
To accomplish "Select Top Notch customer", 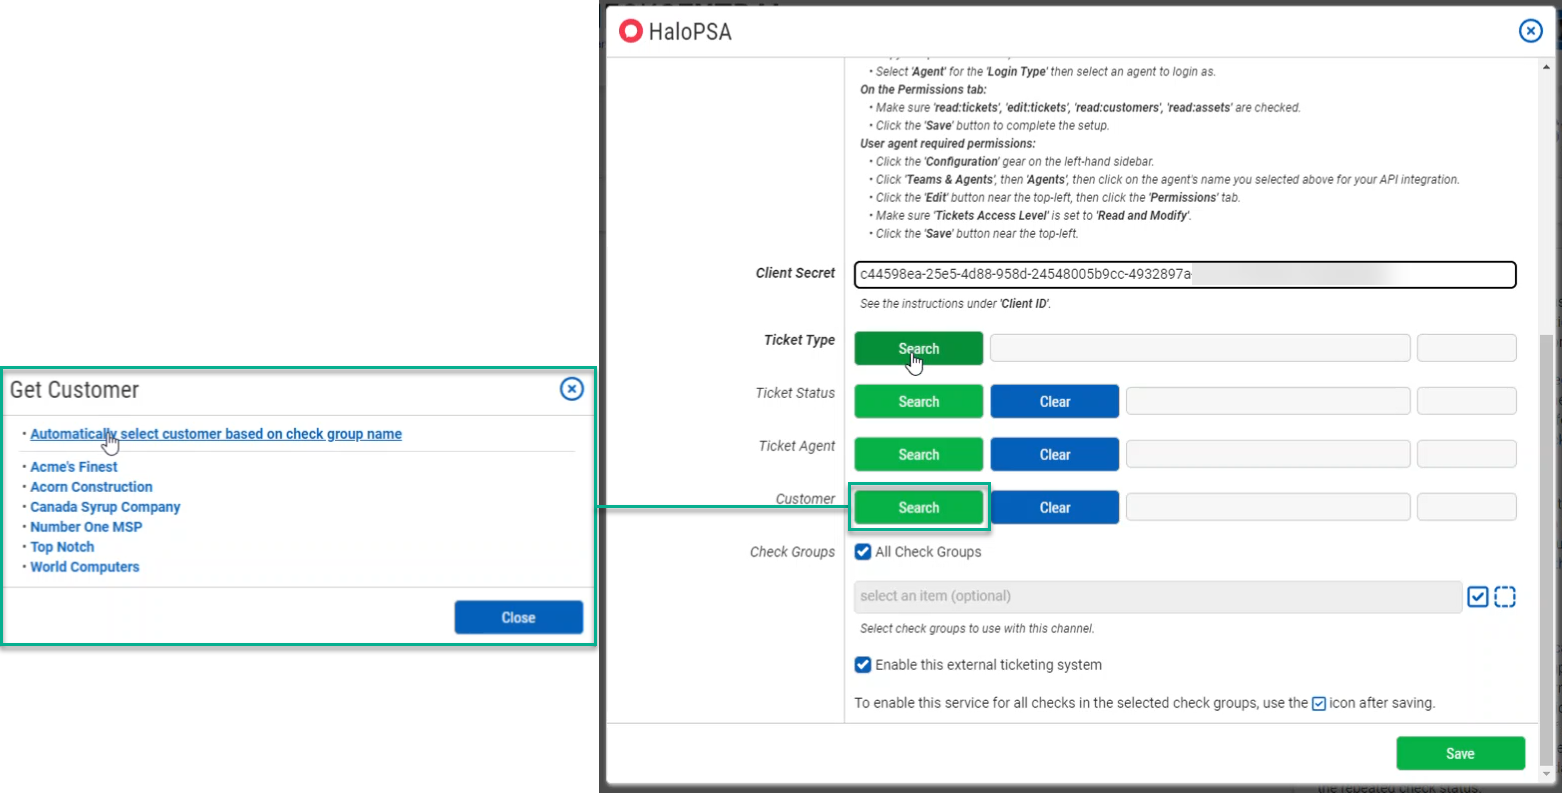I will 62,547.
